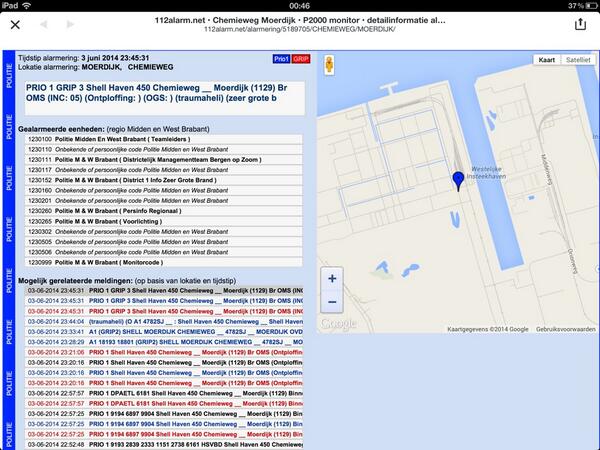The image size is (600, 450).
Task: Select row 1230160 Onbekende code
Action: tap(164, 191)
